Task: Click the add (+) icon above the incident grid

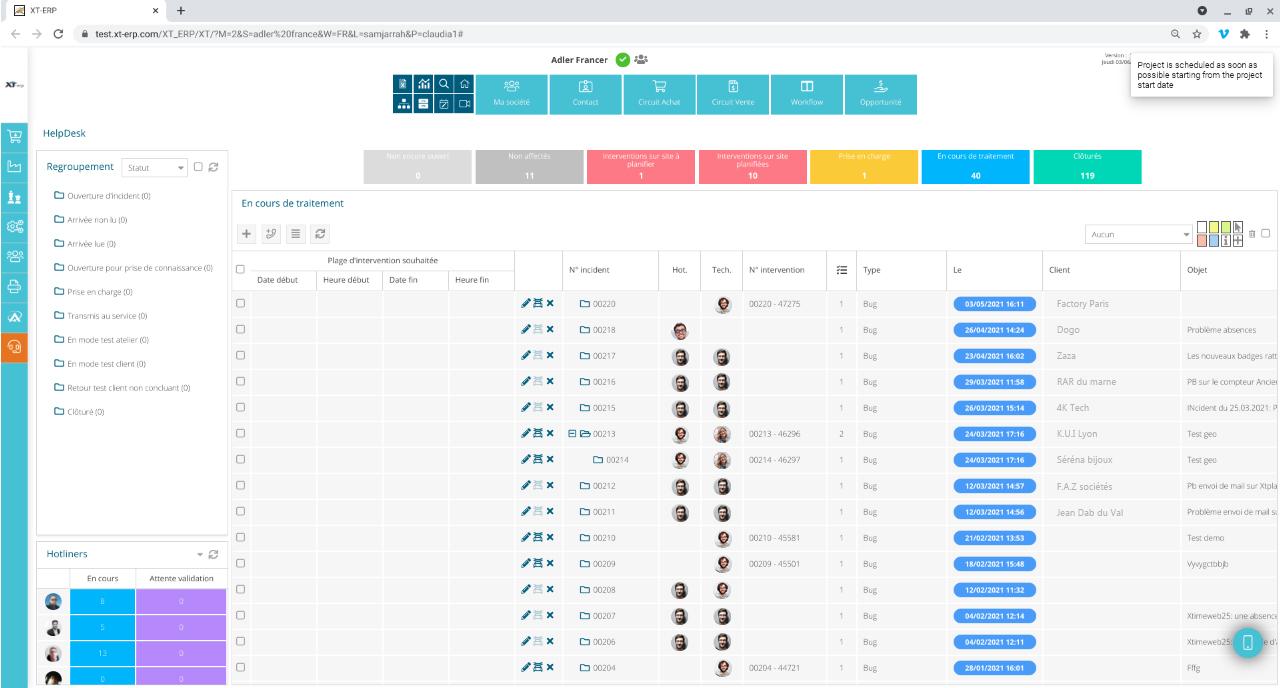Action: point(247,231)
